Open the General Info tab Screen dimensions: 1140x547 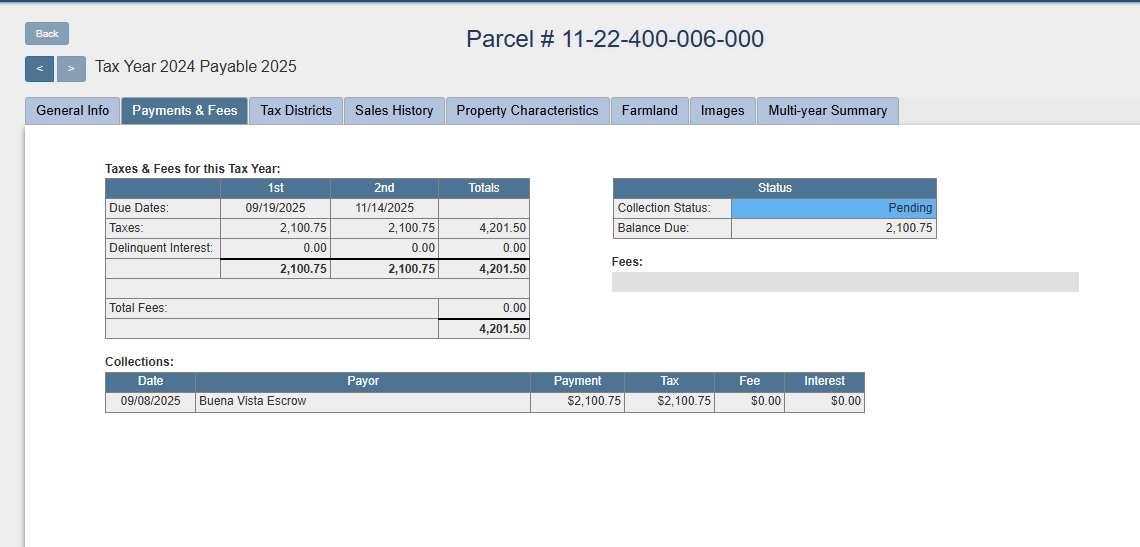[x=73, y=111]
